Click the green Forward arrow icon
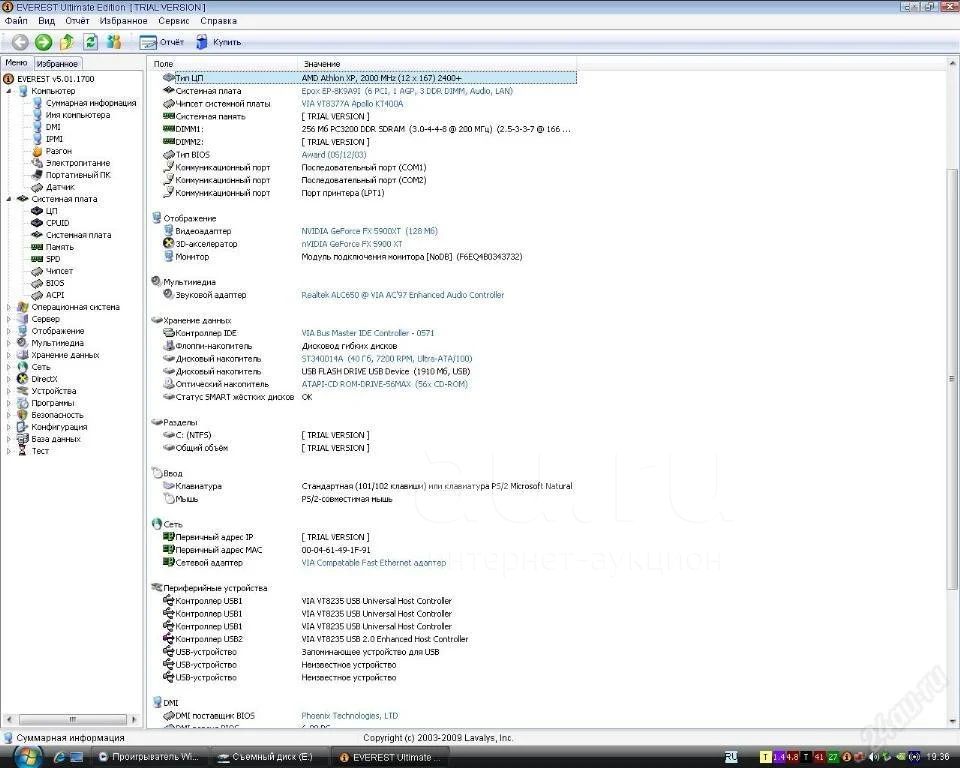The height and width of the screenshot is (768, 960). point(43,42)
